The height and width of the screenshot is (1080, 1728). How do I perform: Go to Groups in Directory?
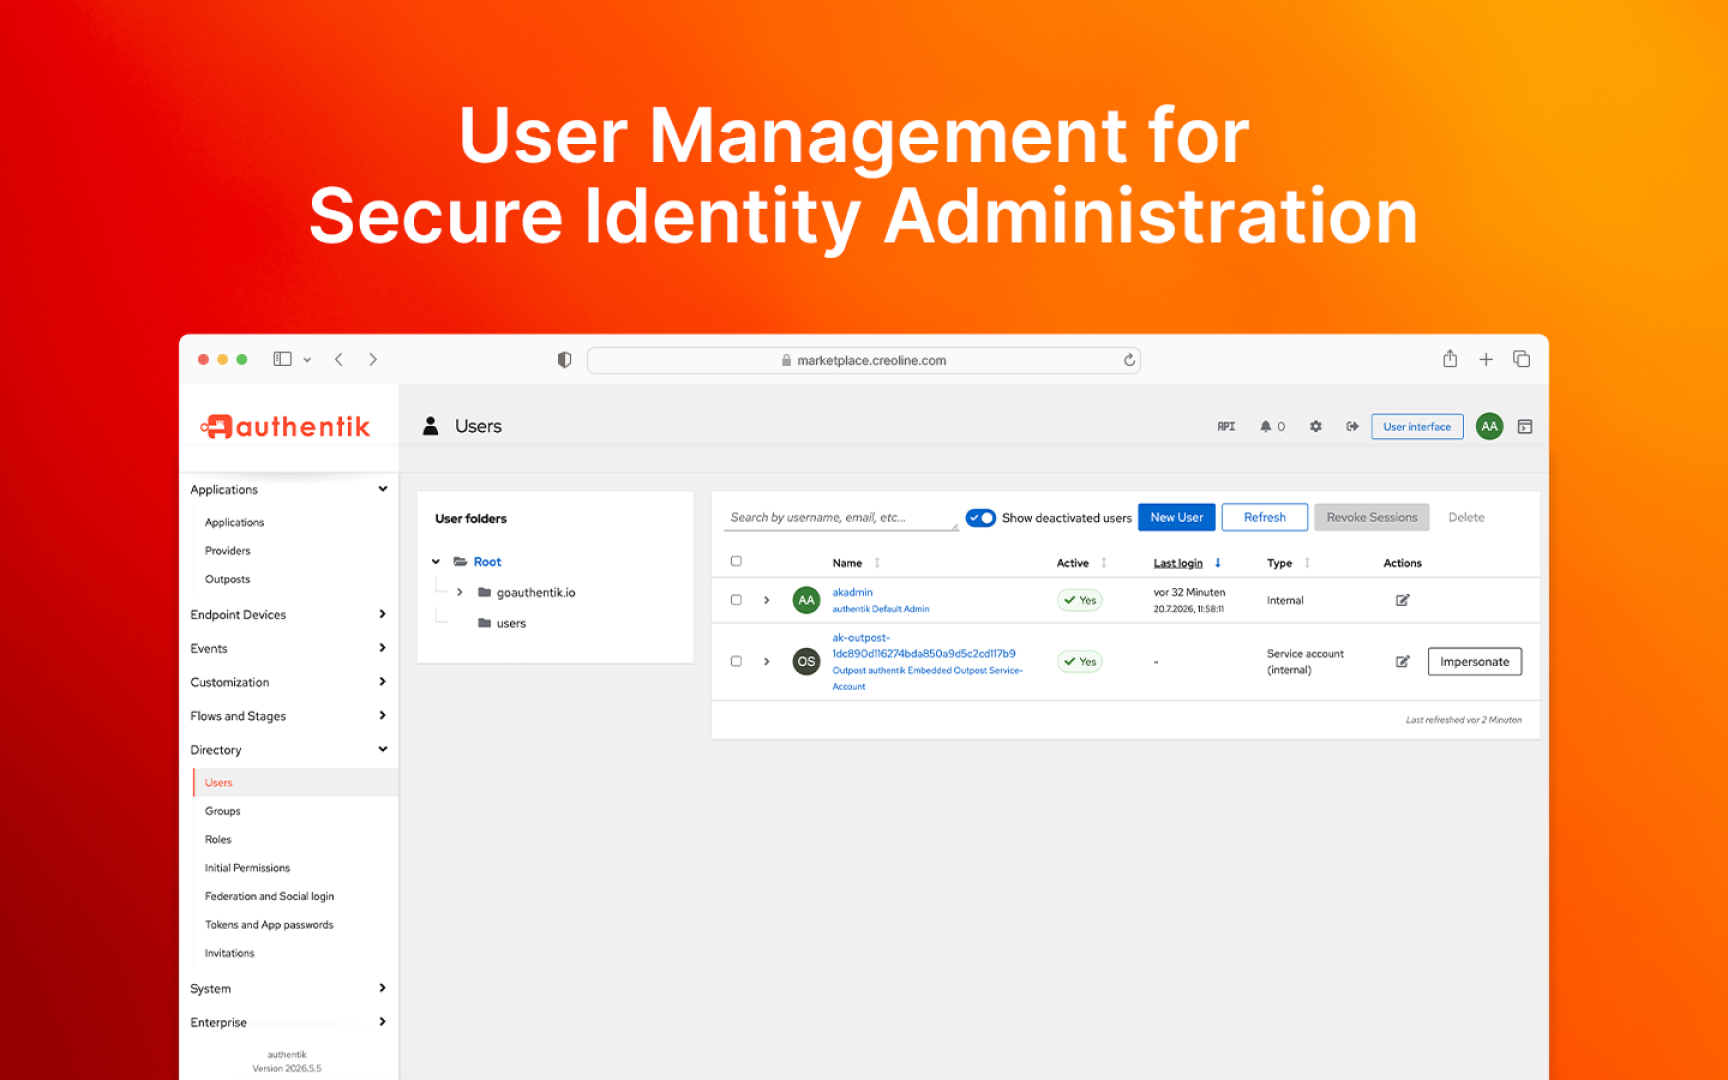point(223,812)
